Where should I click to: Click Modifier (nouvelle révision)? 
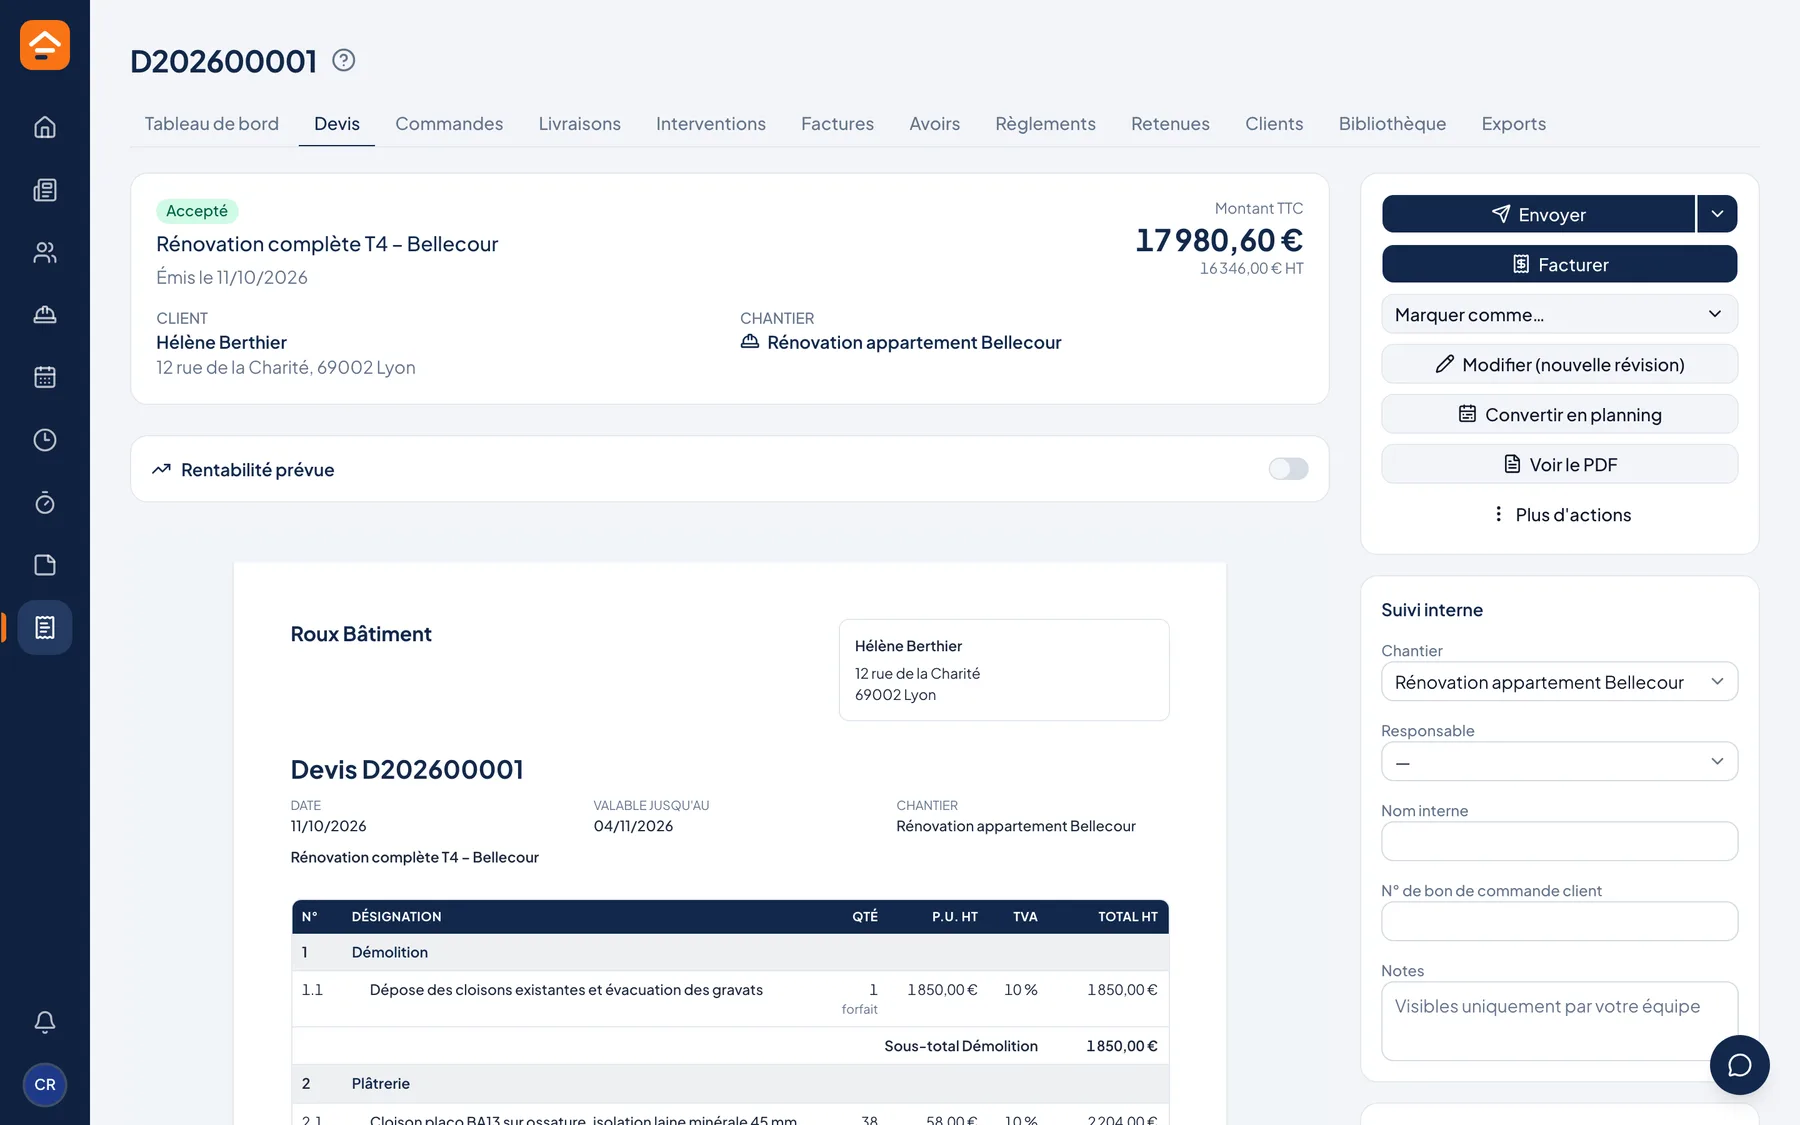[x=1559, y=364]
